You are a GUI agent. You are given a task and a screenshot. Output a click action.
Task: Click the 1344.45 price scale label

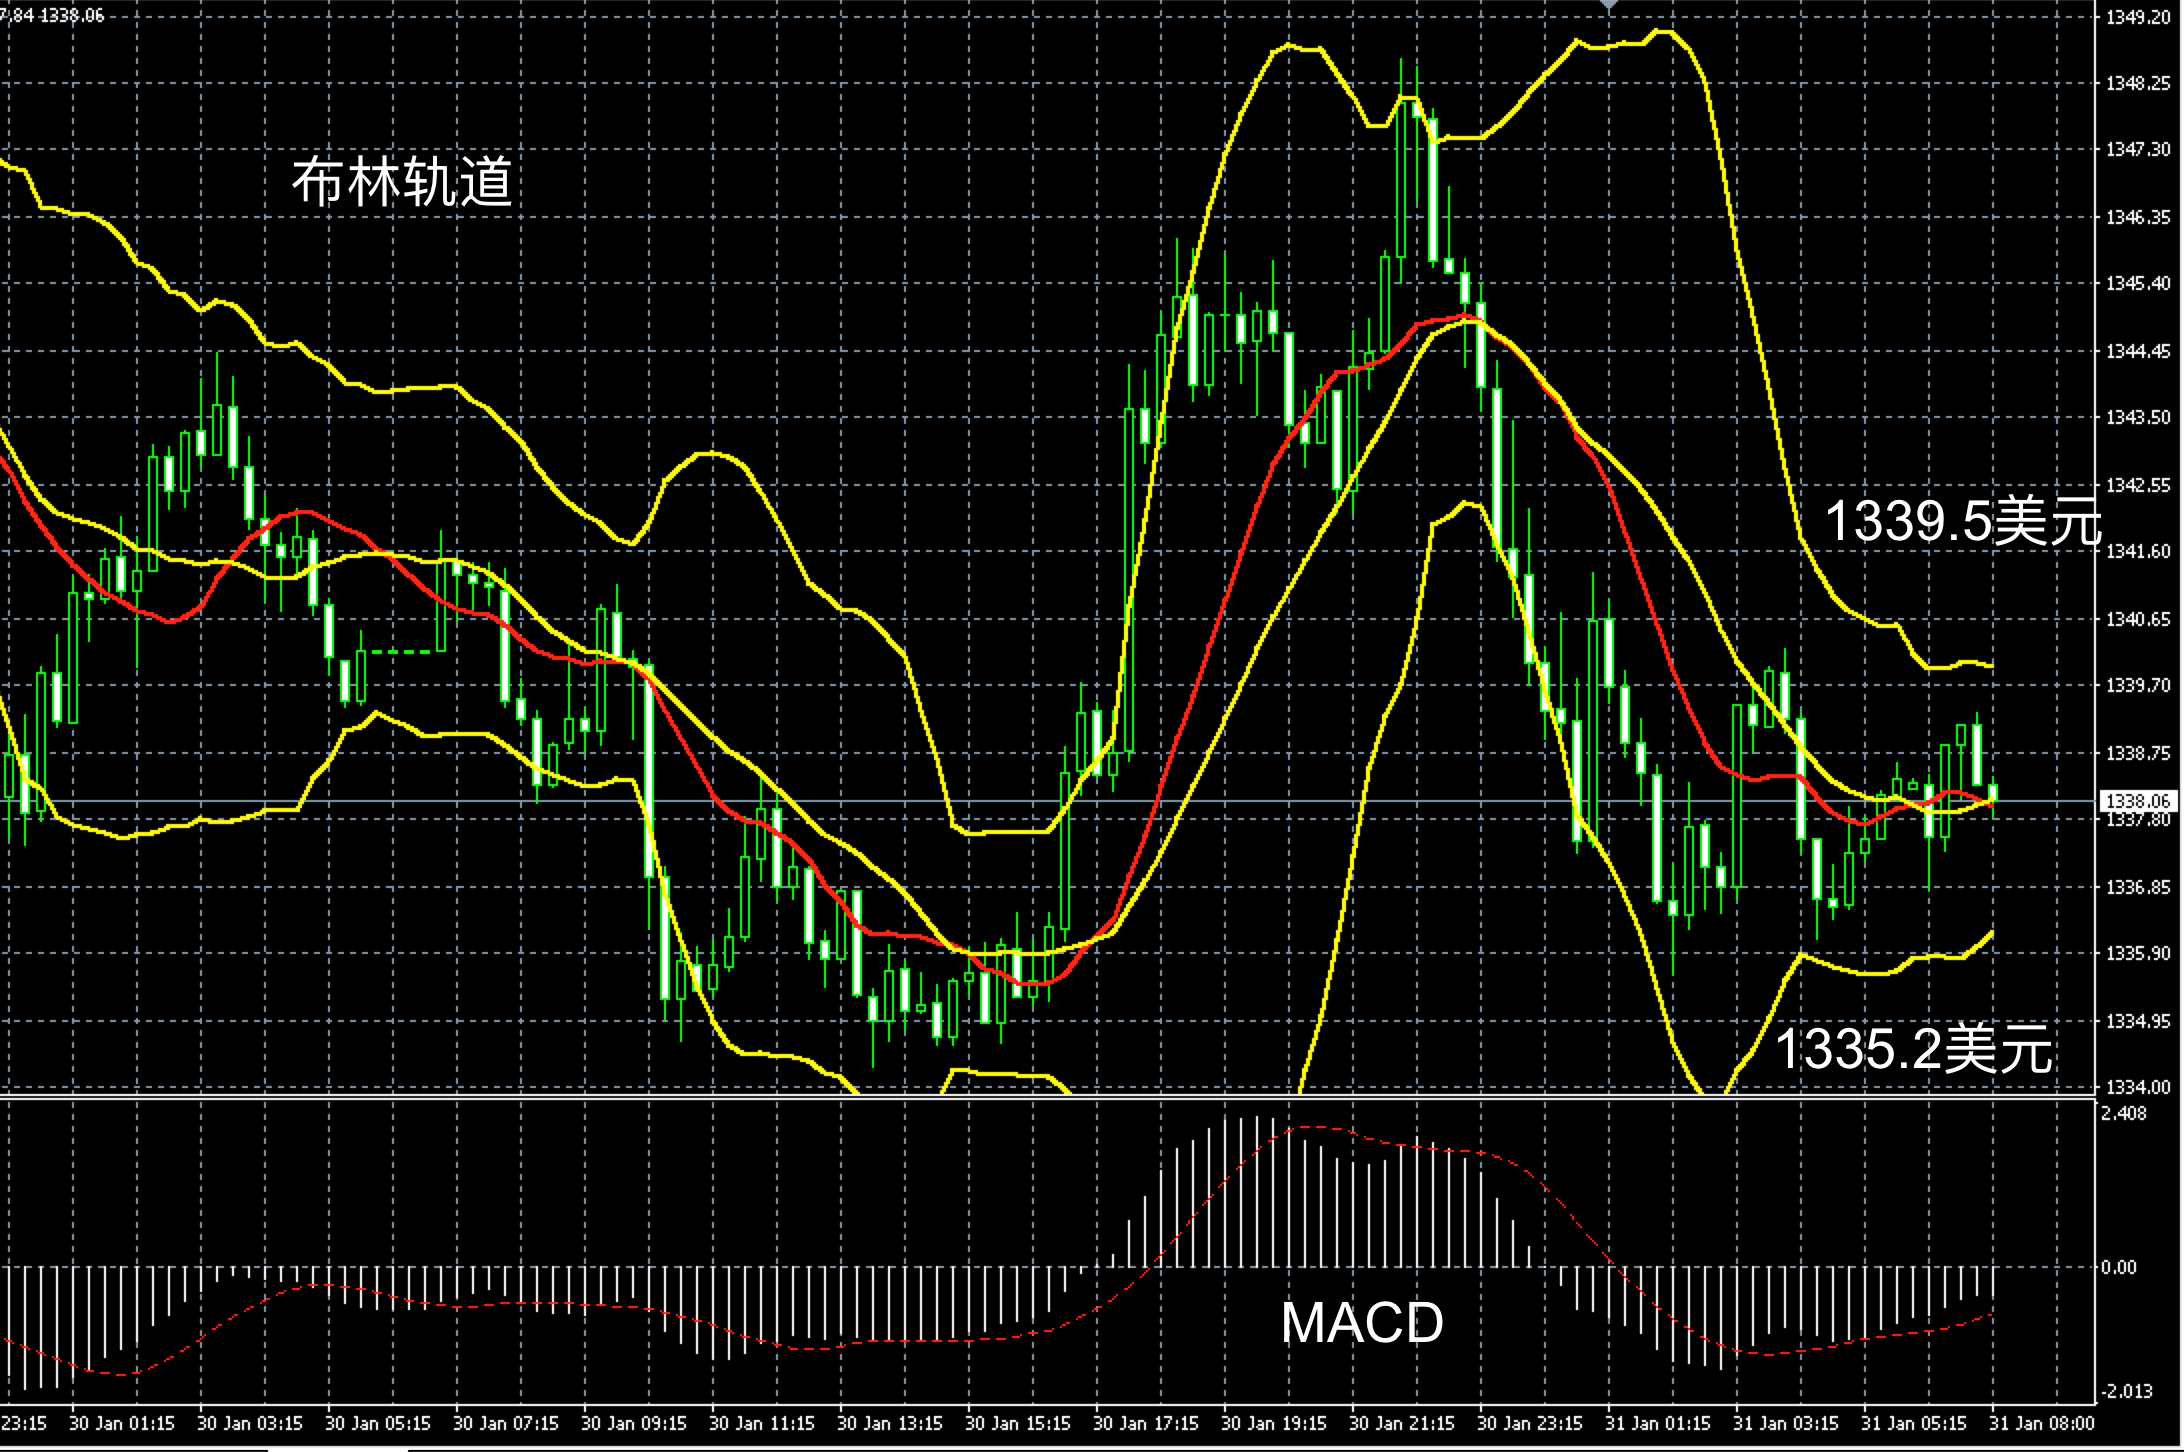click(x=2138, y=351)
